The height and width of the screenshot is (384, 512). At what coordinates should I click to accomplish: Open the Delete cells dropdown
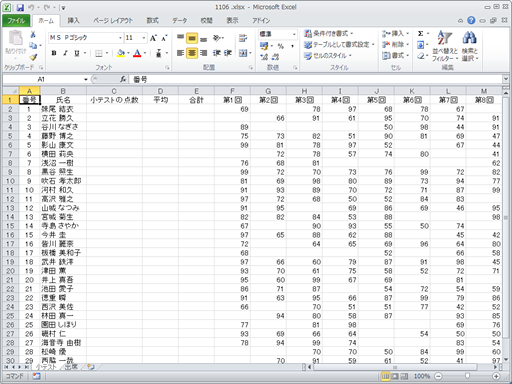(395, 44)
